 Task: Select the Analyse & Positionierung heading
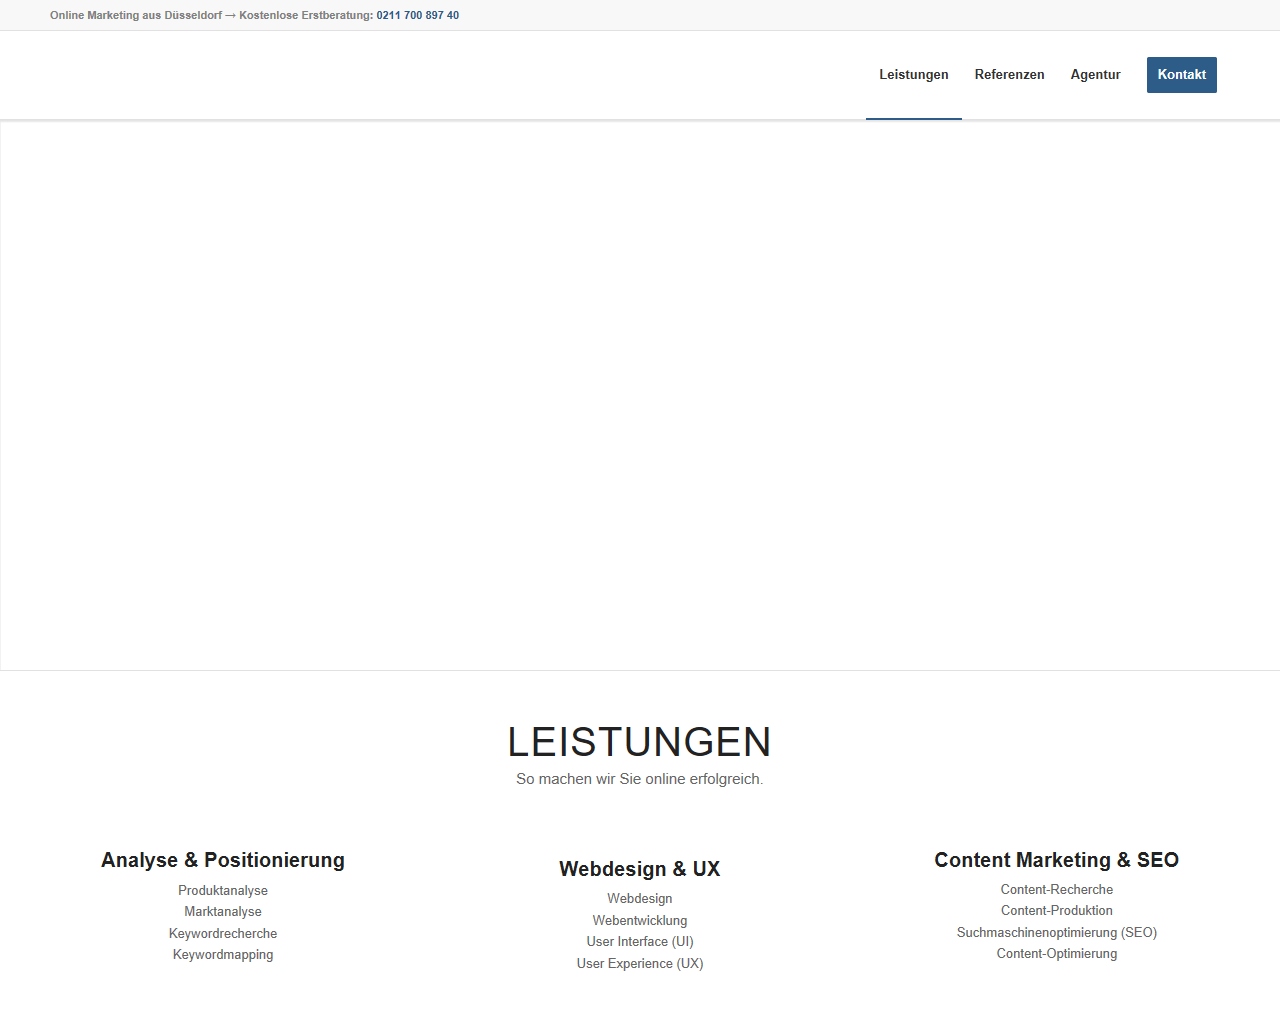pyautogui.click(x=223, y=860)
